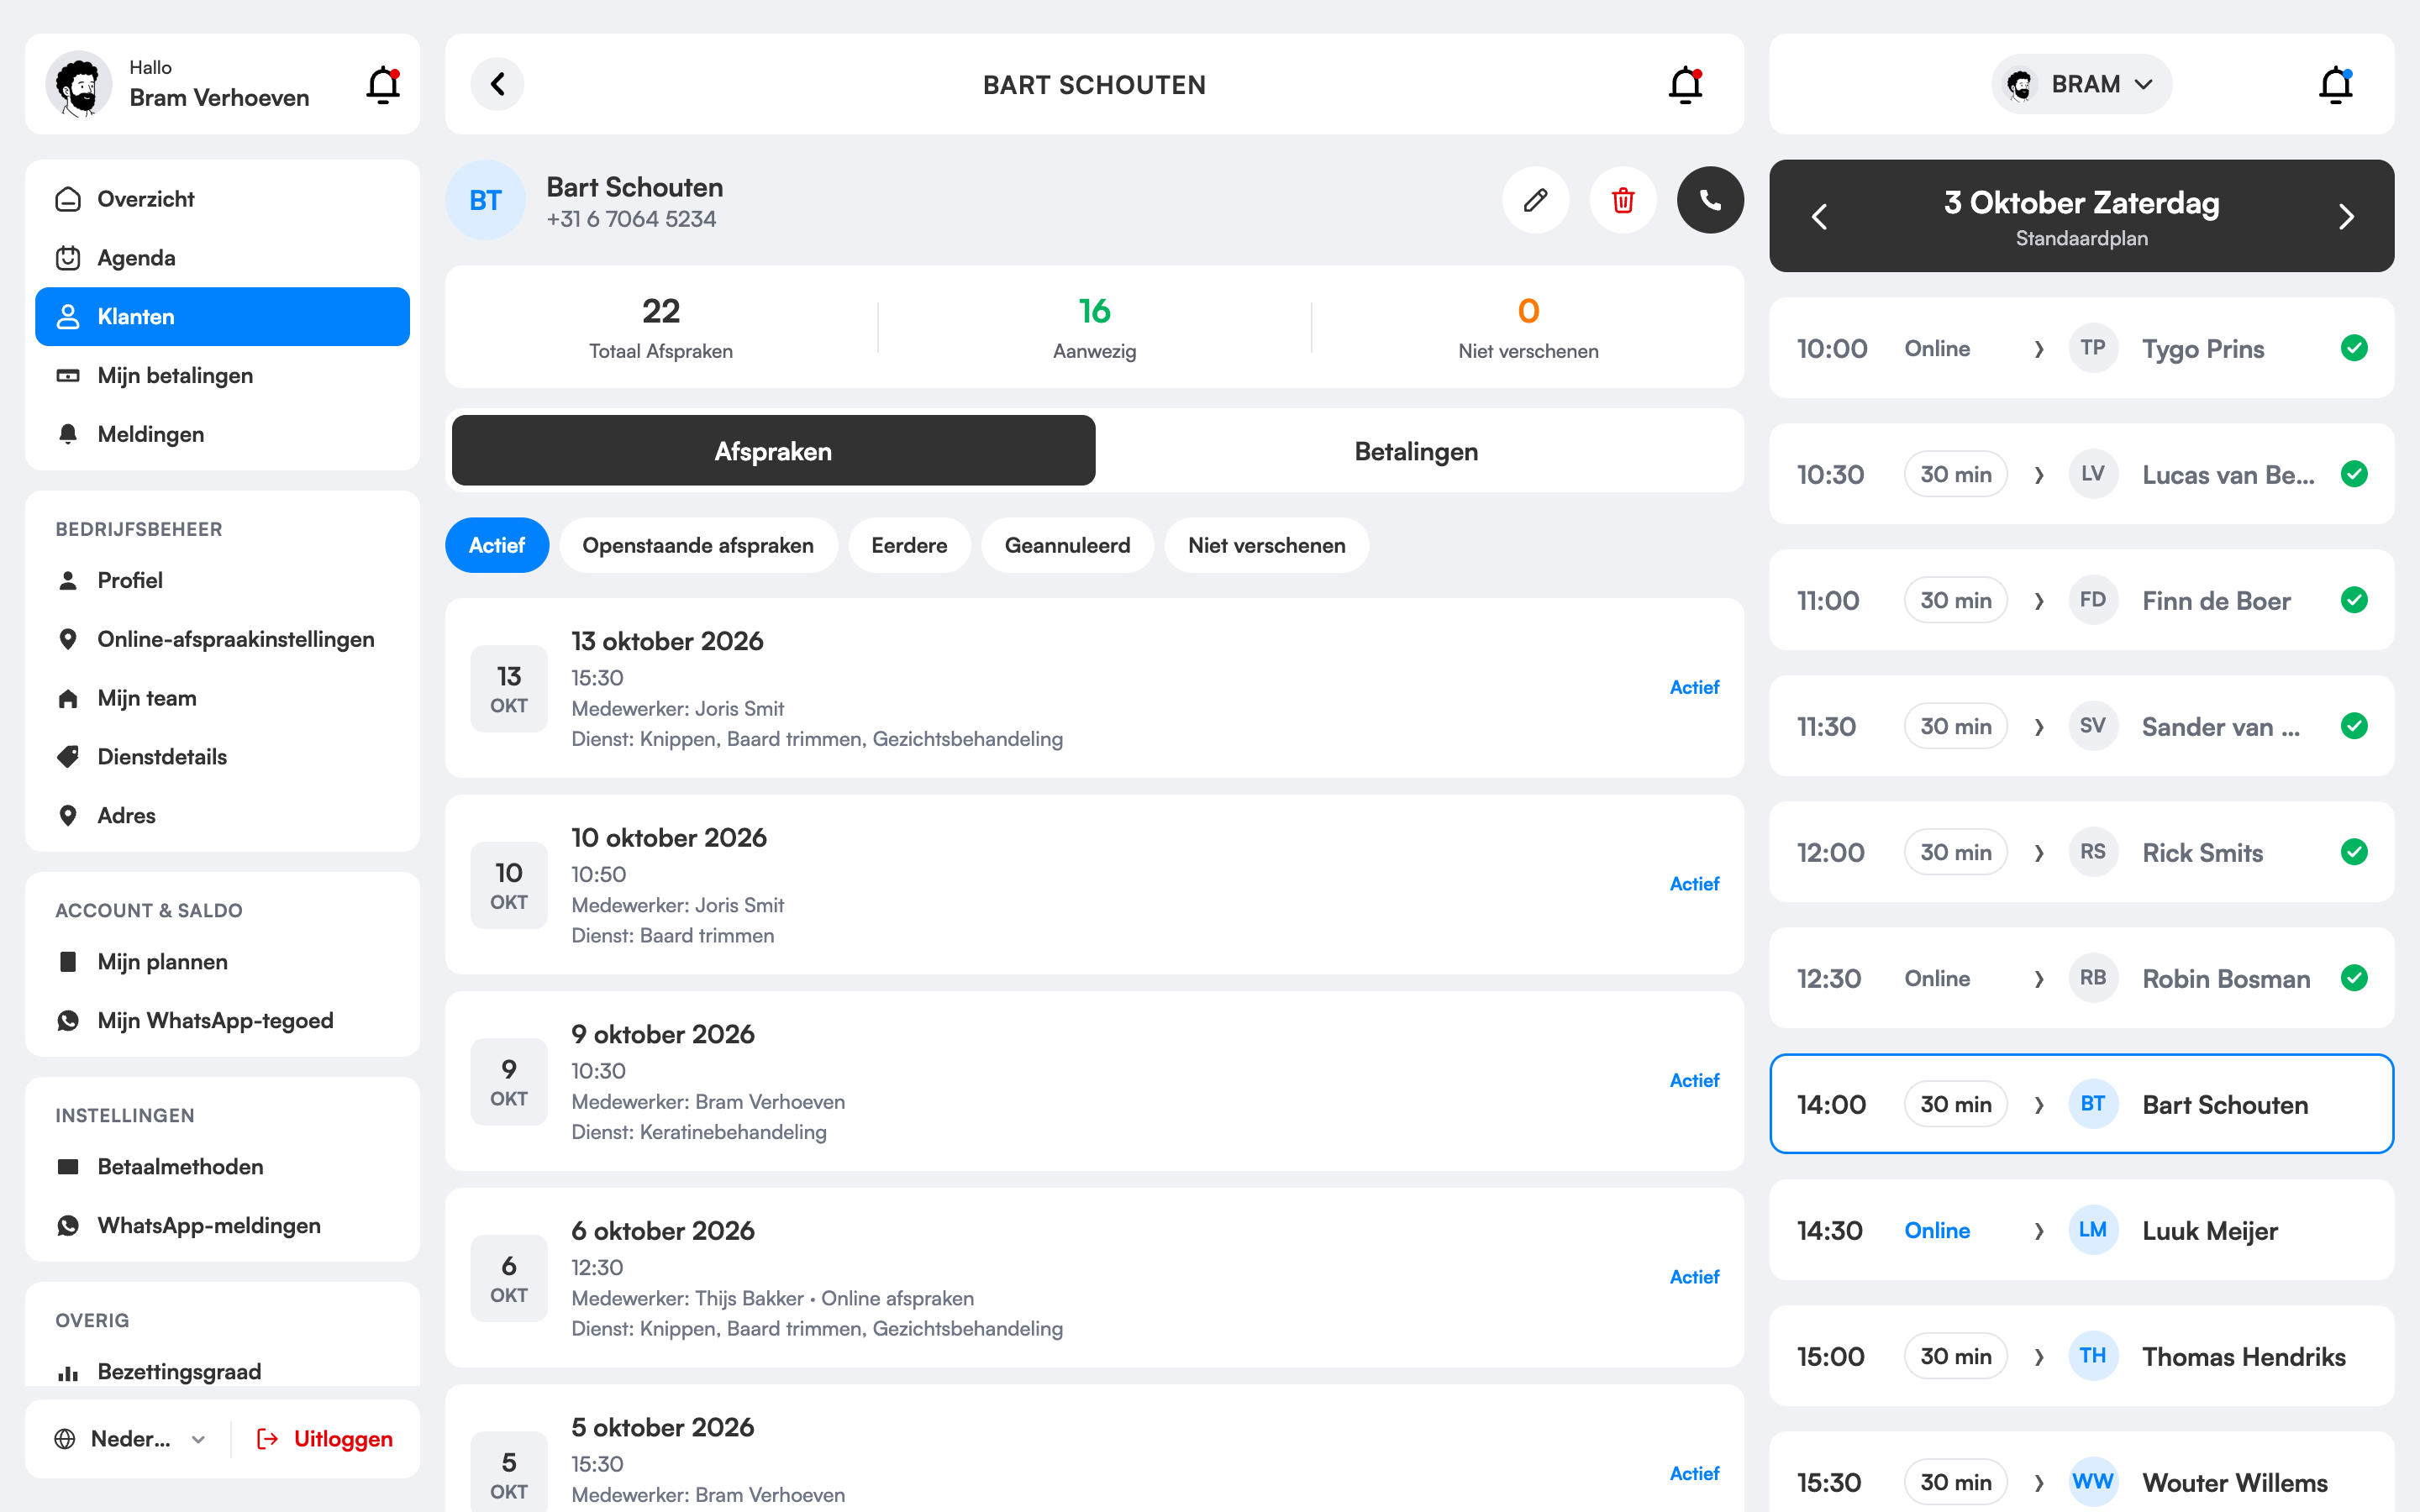Filter by Niet verschenen
Image resolution: width=2420 pixels, height=1512 pixels.
pos(1266,545)
